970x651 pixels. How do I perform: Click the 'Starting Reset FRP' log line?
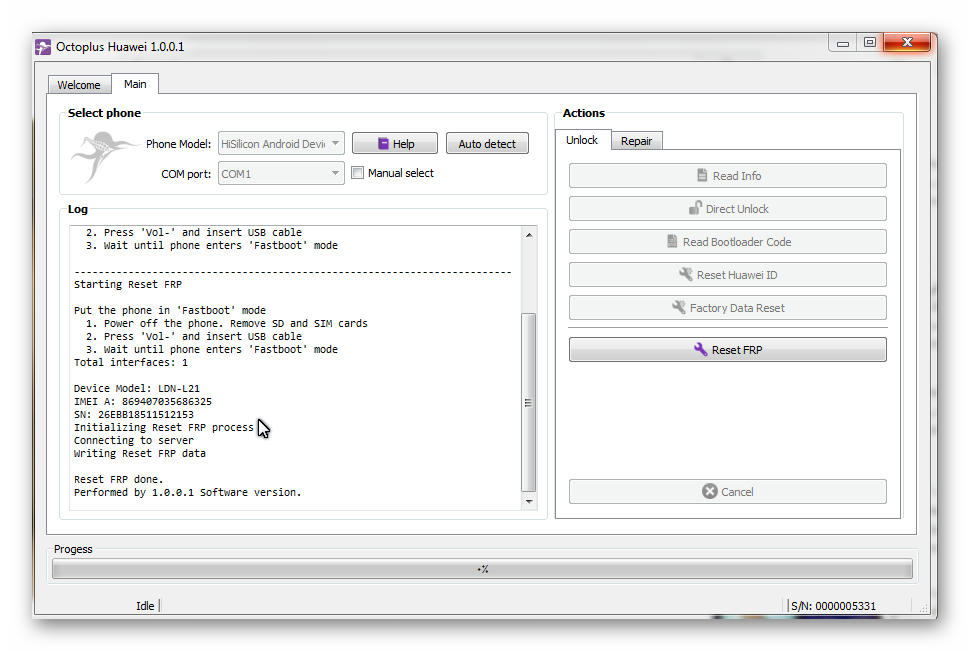(128, 285)
